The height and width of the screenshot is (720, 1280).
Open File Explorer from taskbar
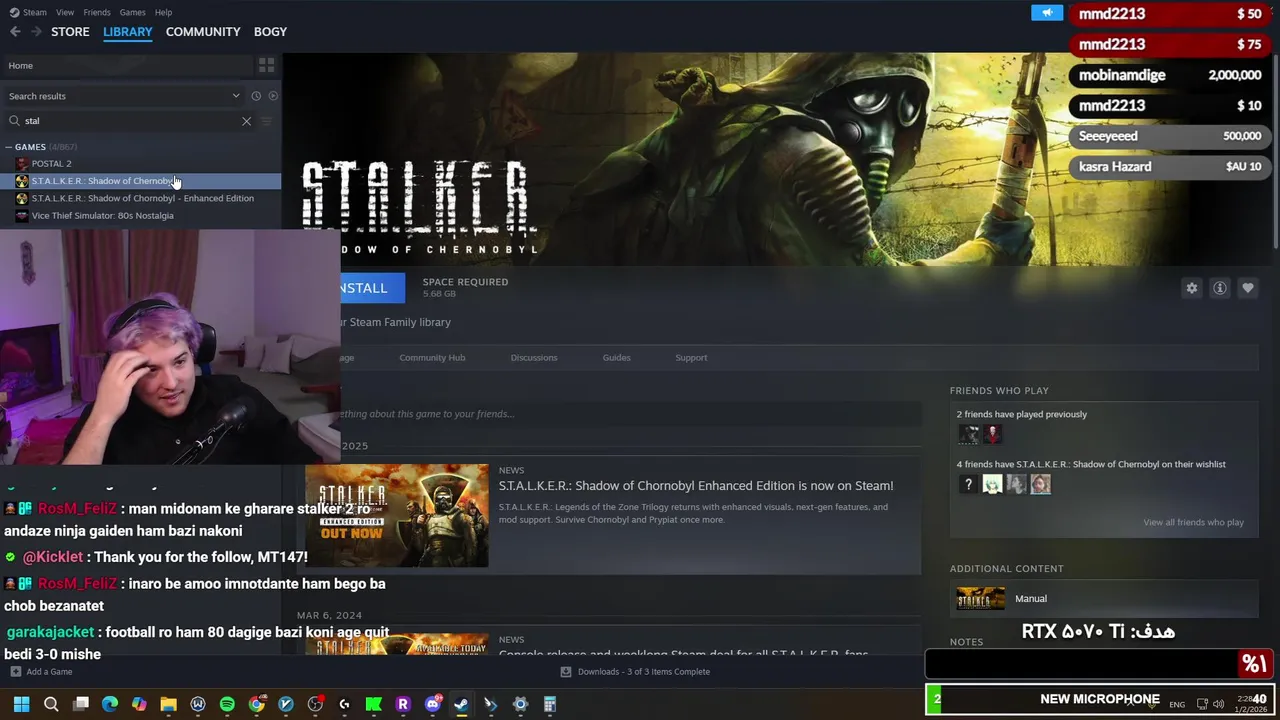point(168,704)
